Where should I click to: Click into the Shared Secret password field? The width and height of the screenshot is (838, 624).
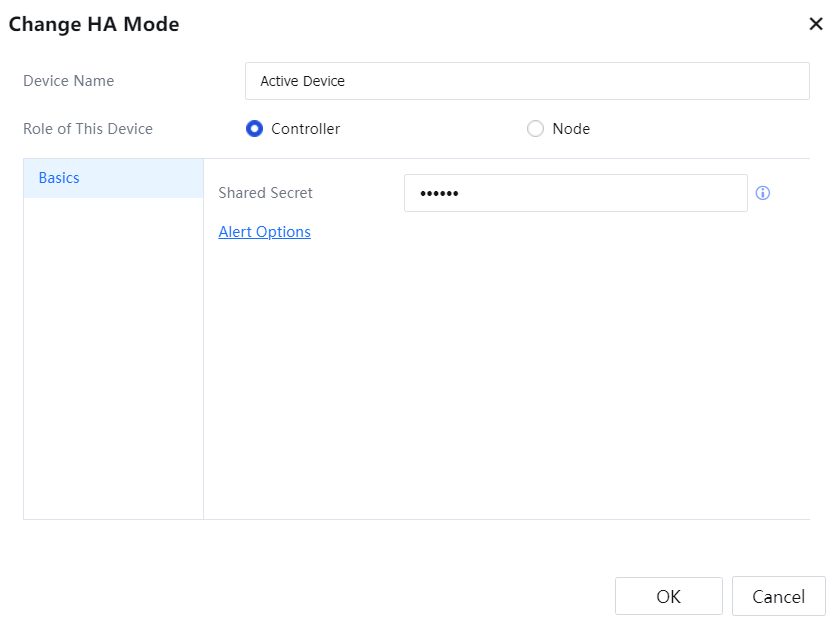[575, 193]
